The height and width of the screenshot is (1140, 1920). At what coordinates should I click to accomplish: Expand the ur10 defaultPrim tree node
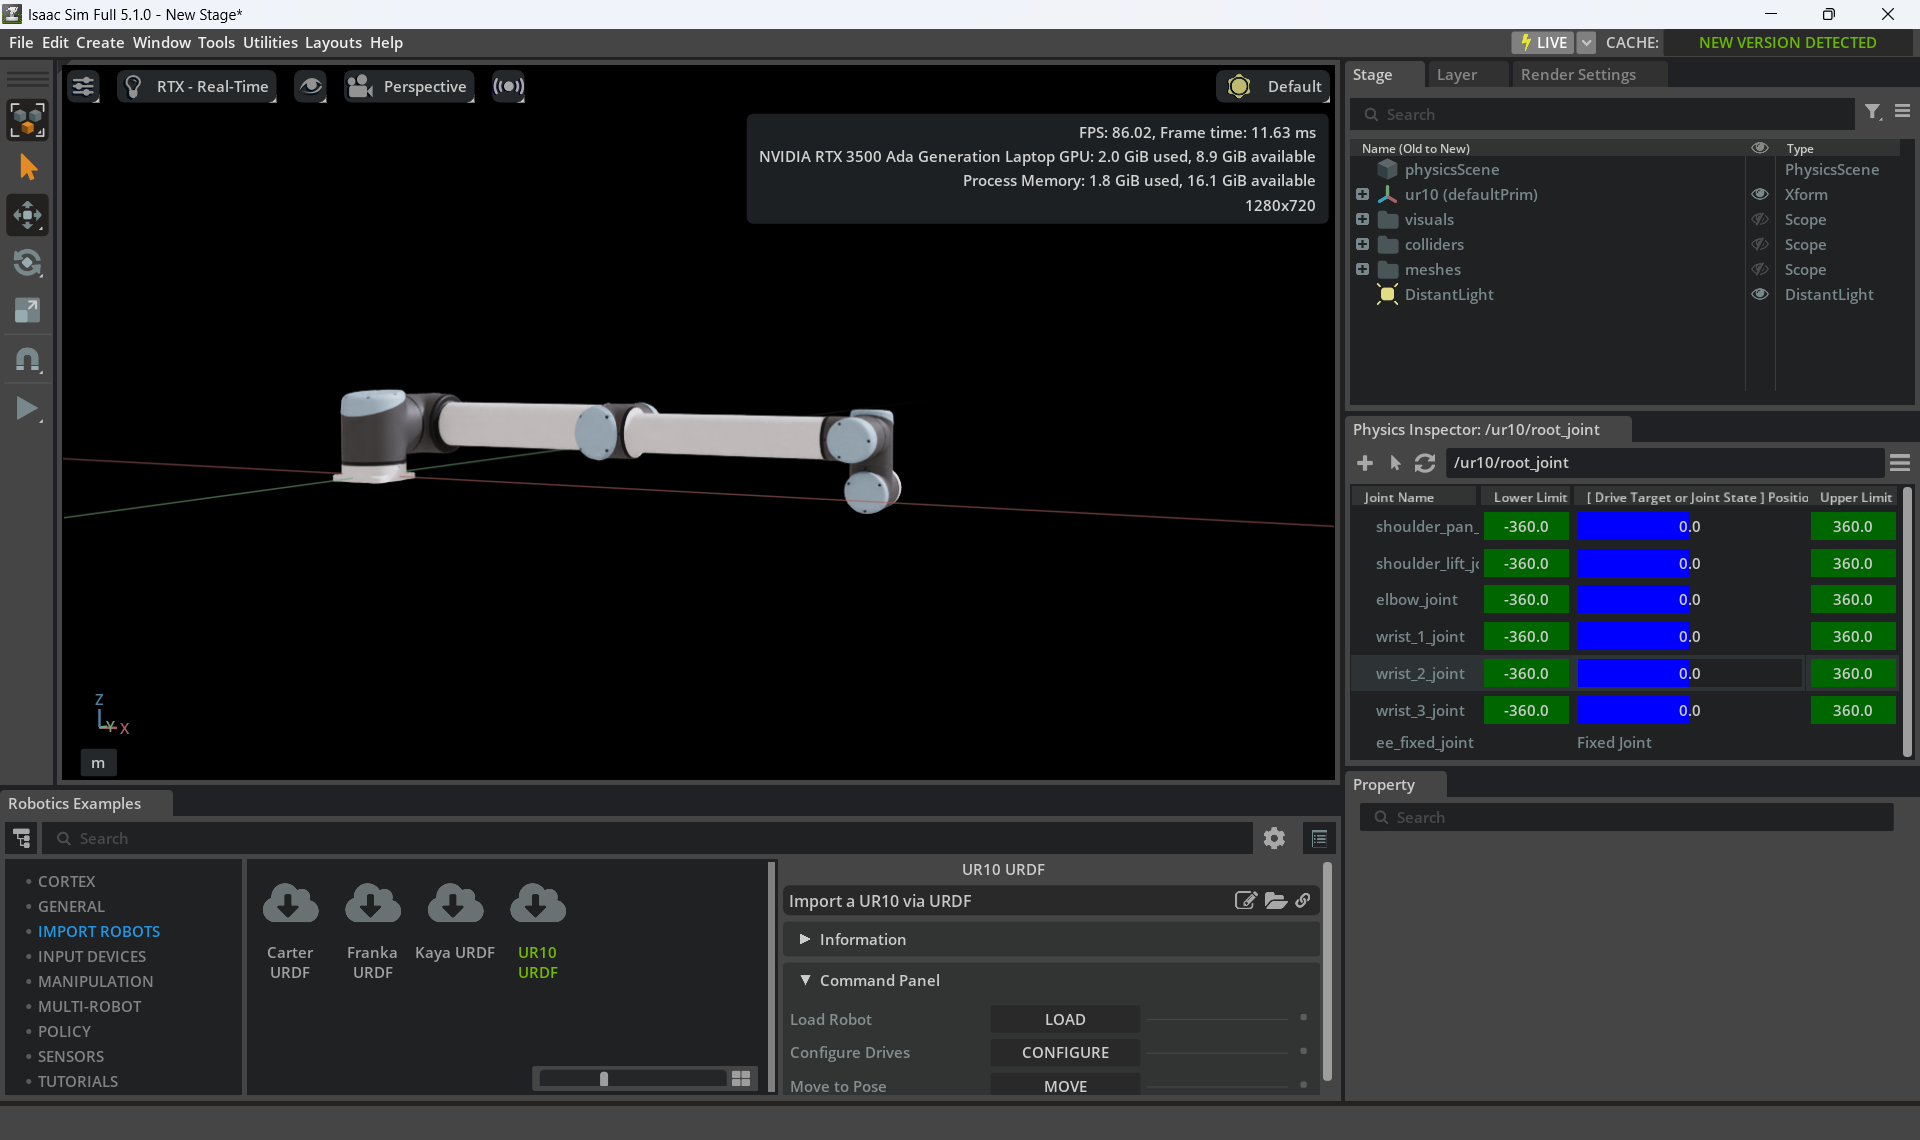pyautogui.click(x=1362, y=195)
